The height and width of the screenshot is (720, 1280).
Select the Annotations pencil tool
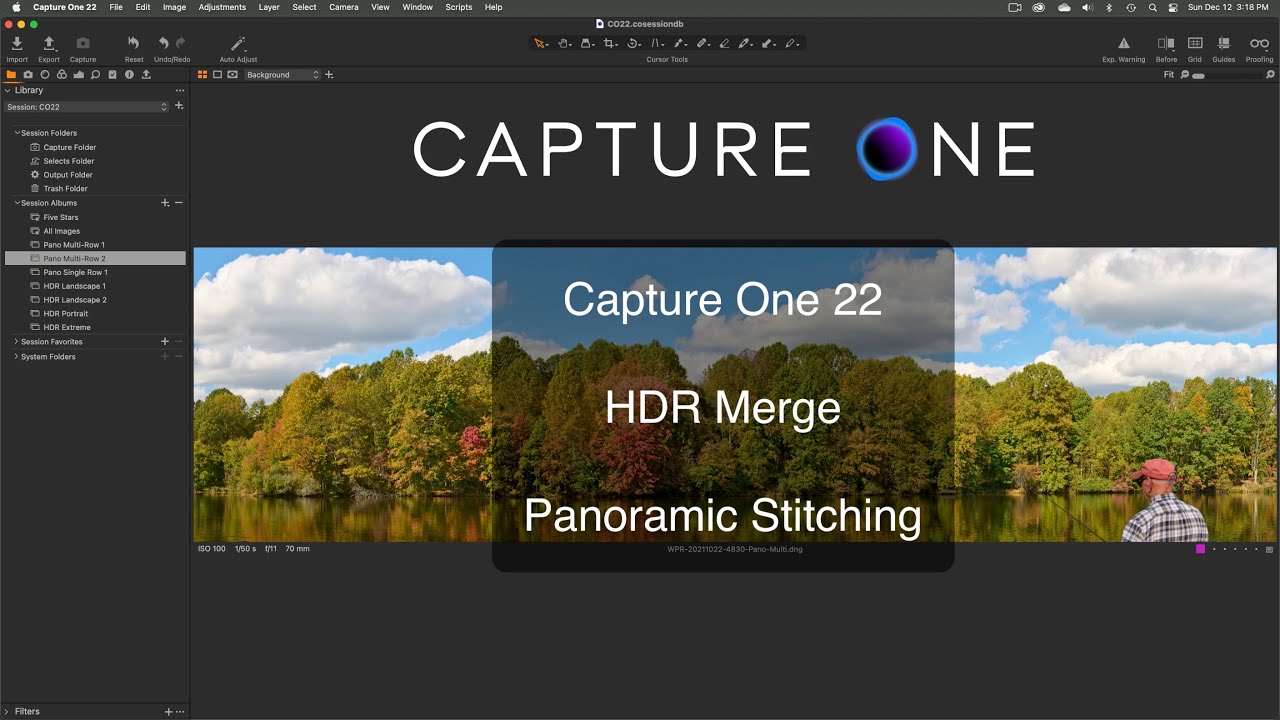pyautogui.click(x=791, y=43)
